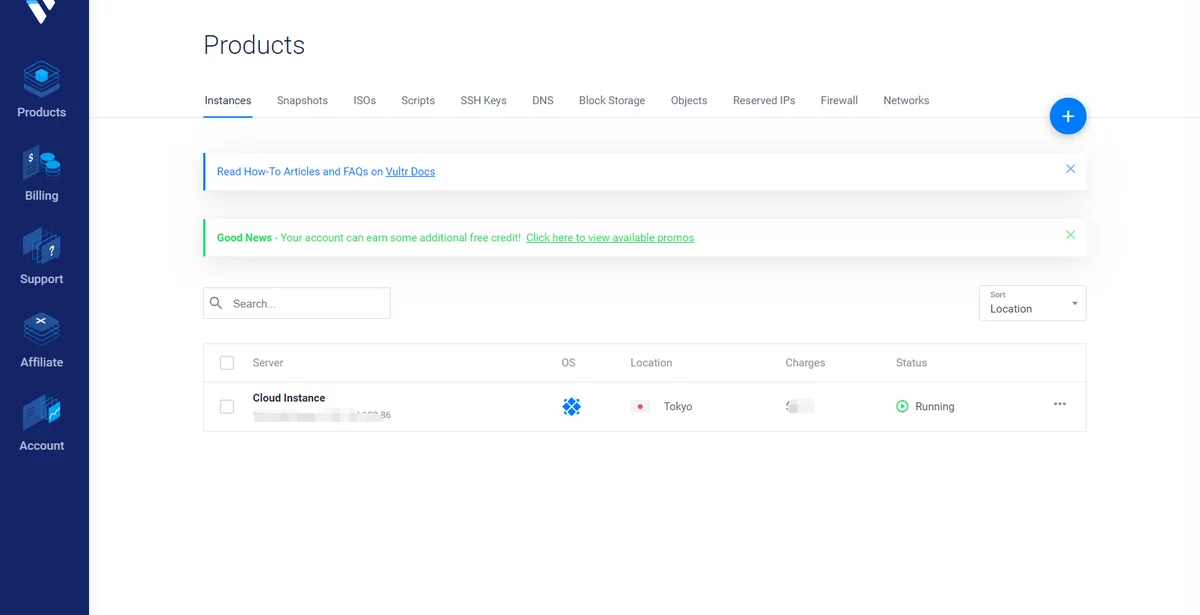Open the Products sidebar section

tap(42, 90)
